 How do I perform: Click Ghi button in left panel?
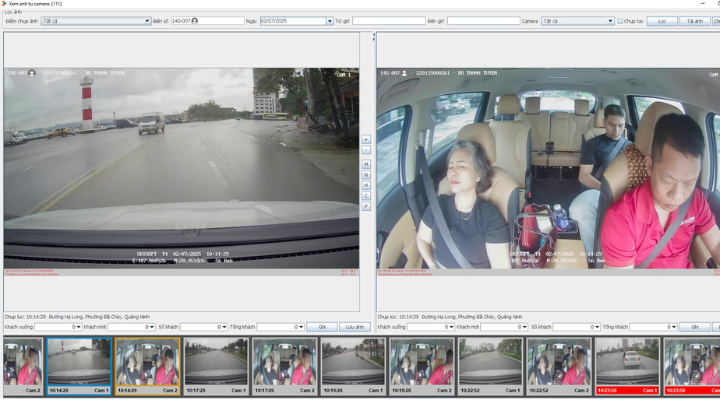322,327
